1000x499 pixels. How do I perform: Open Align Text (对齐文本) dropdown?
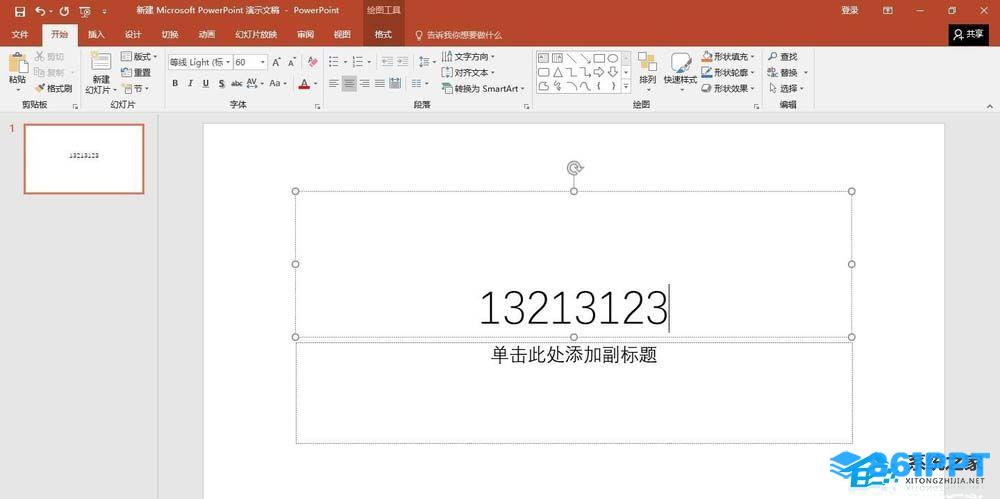[469, 72]
